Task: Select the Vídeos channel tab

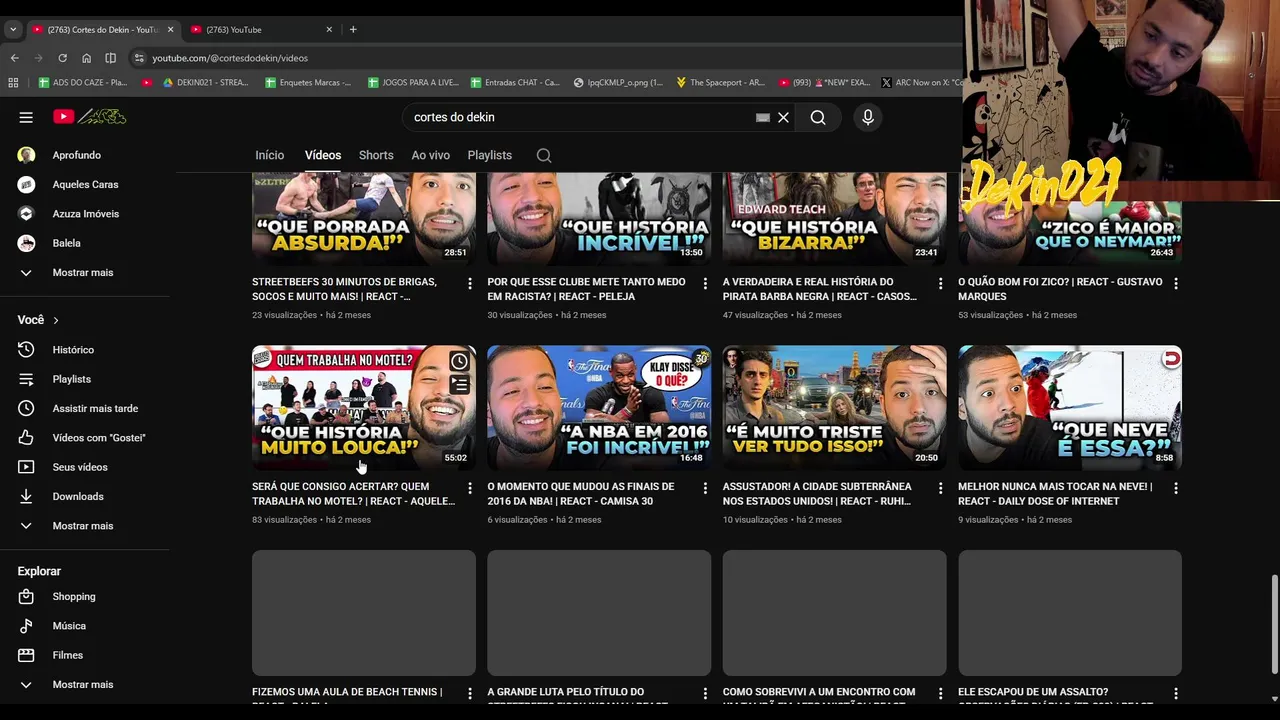Action: [x=323, y=155]
